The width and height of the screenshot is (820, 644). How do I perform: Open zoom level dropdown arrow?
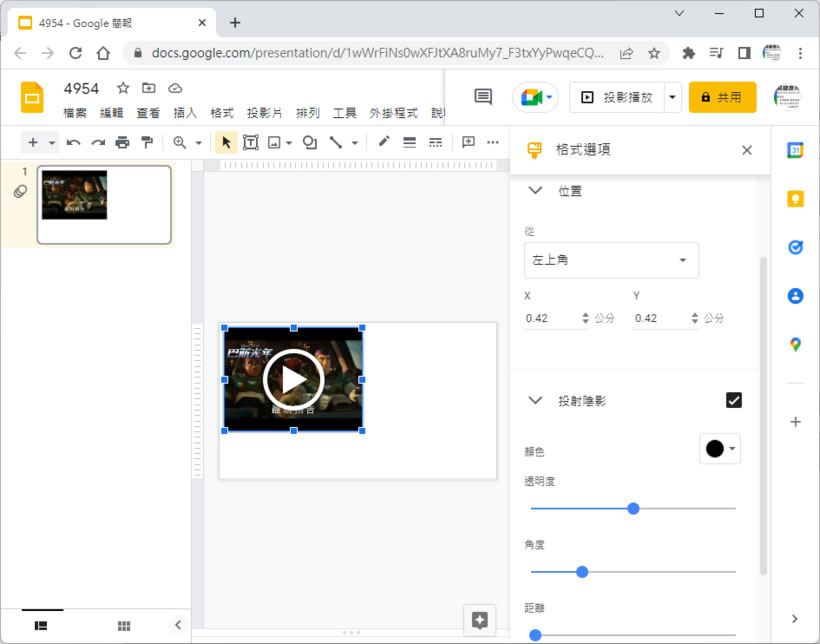pyautogui.click(x=198, y=142)
